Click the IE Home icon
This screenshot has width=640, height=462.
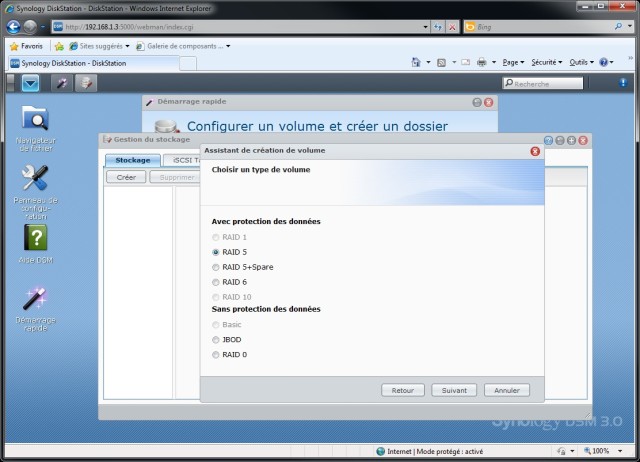(x=416, y=62)
